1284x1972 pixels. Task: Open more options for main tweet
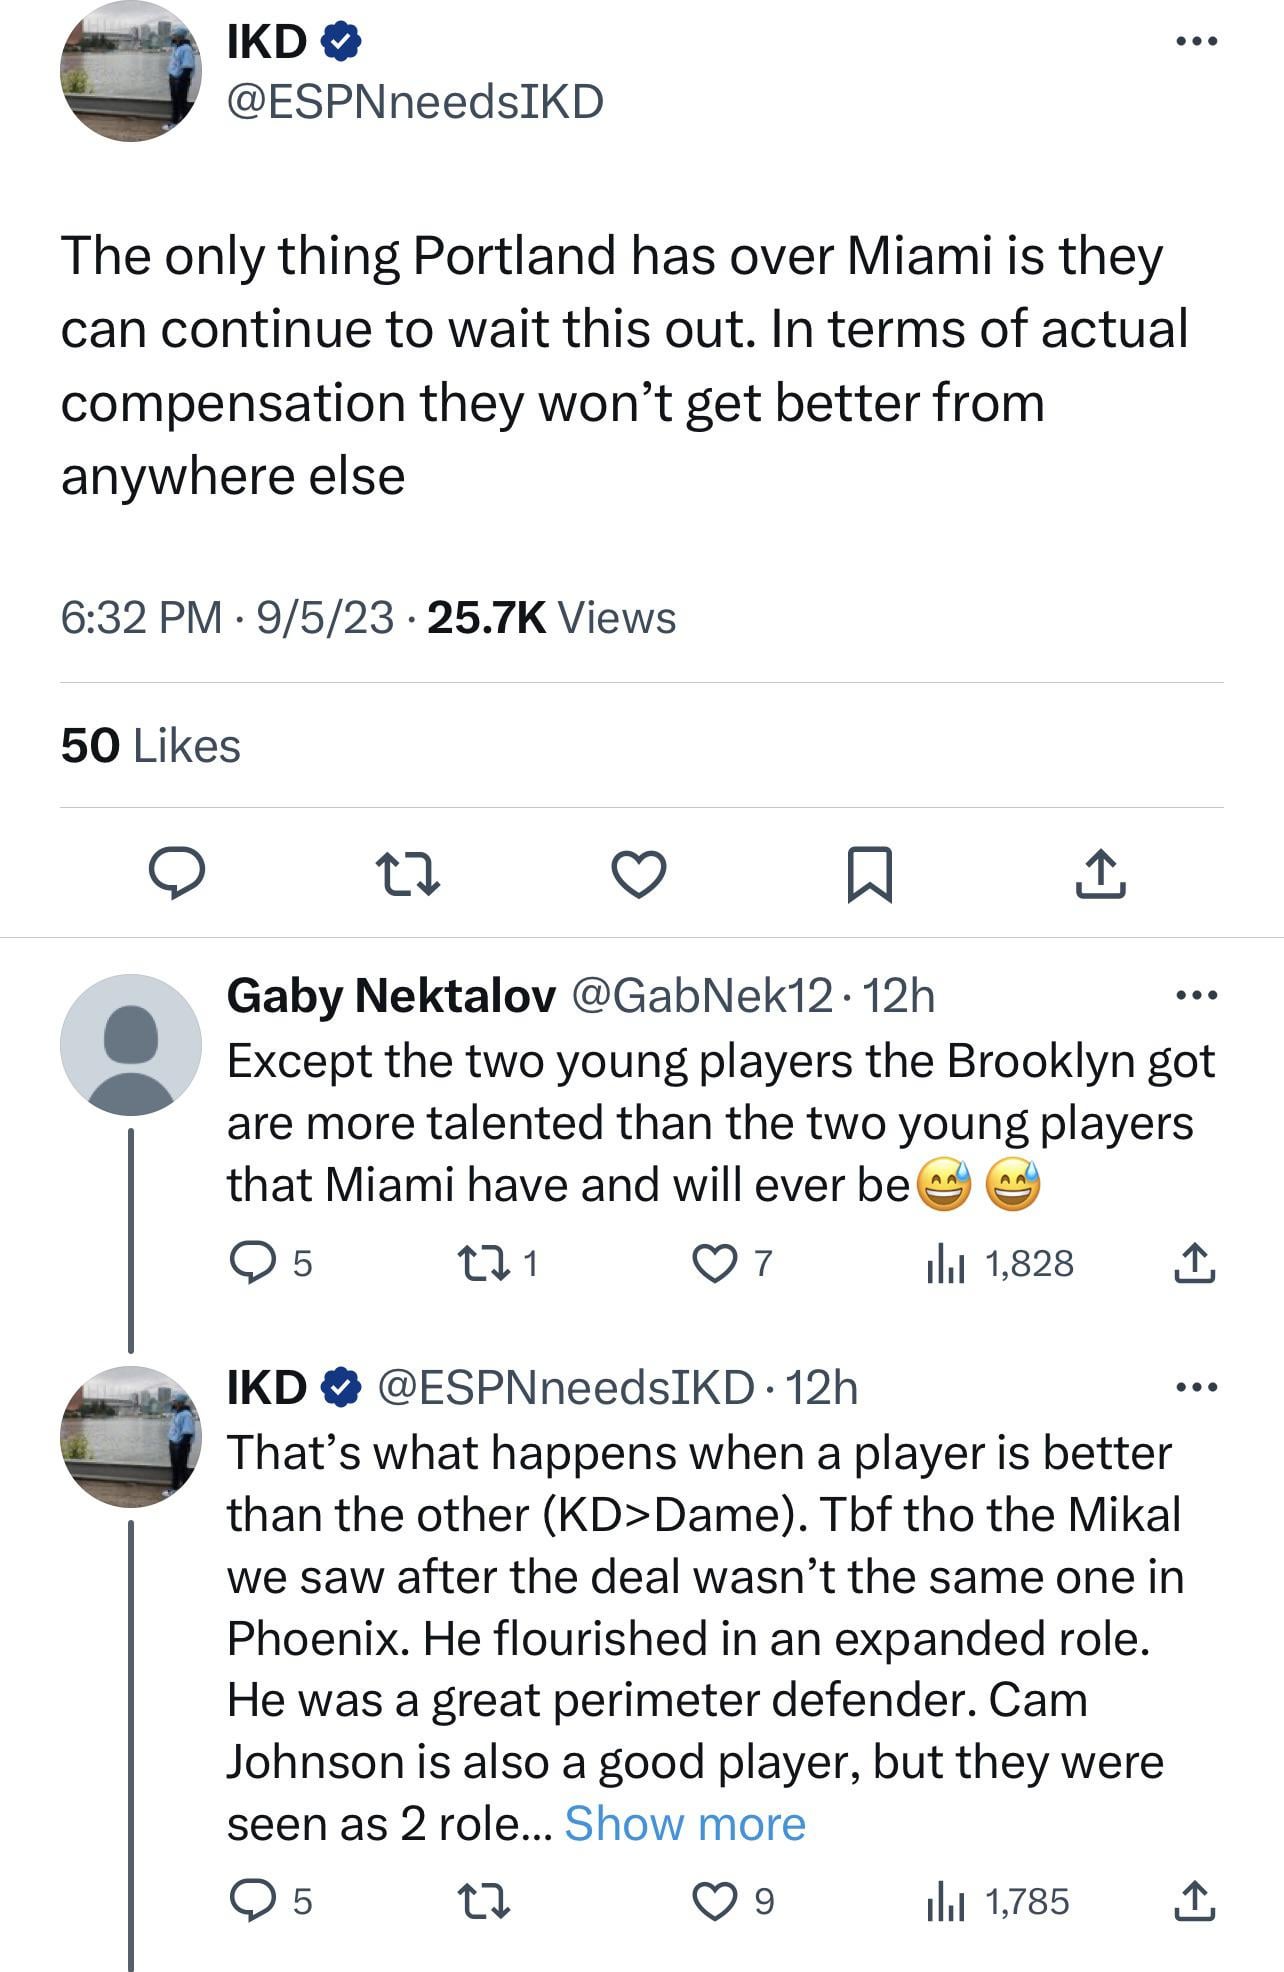point(1196,42)
